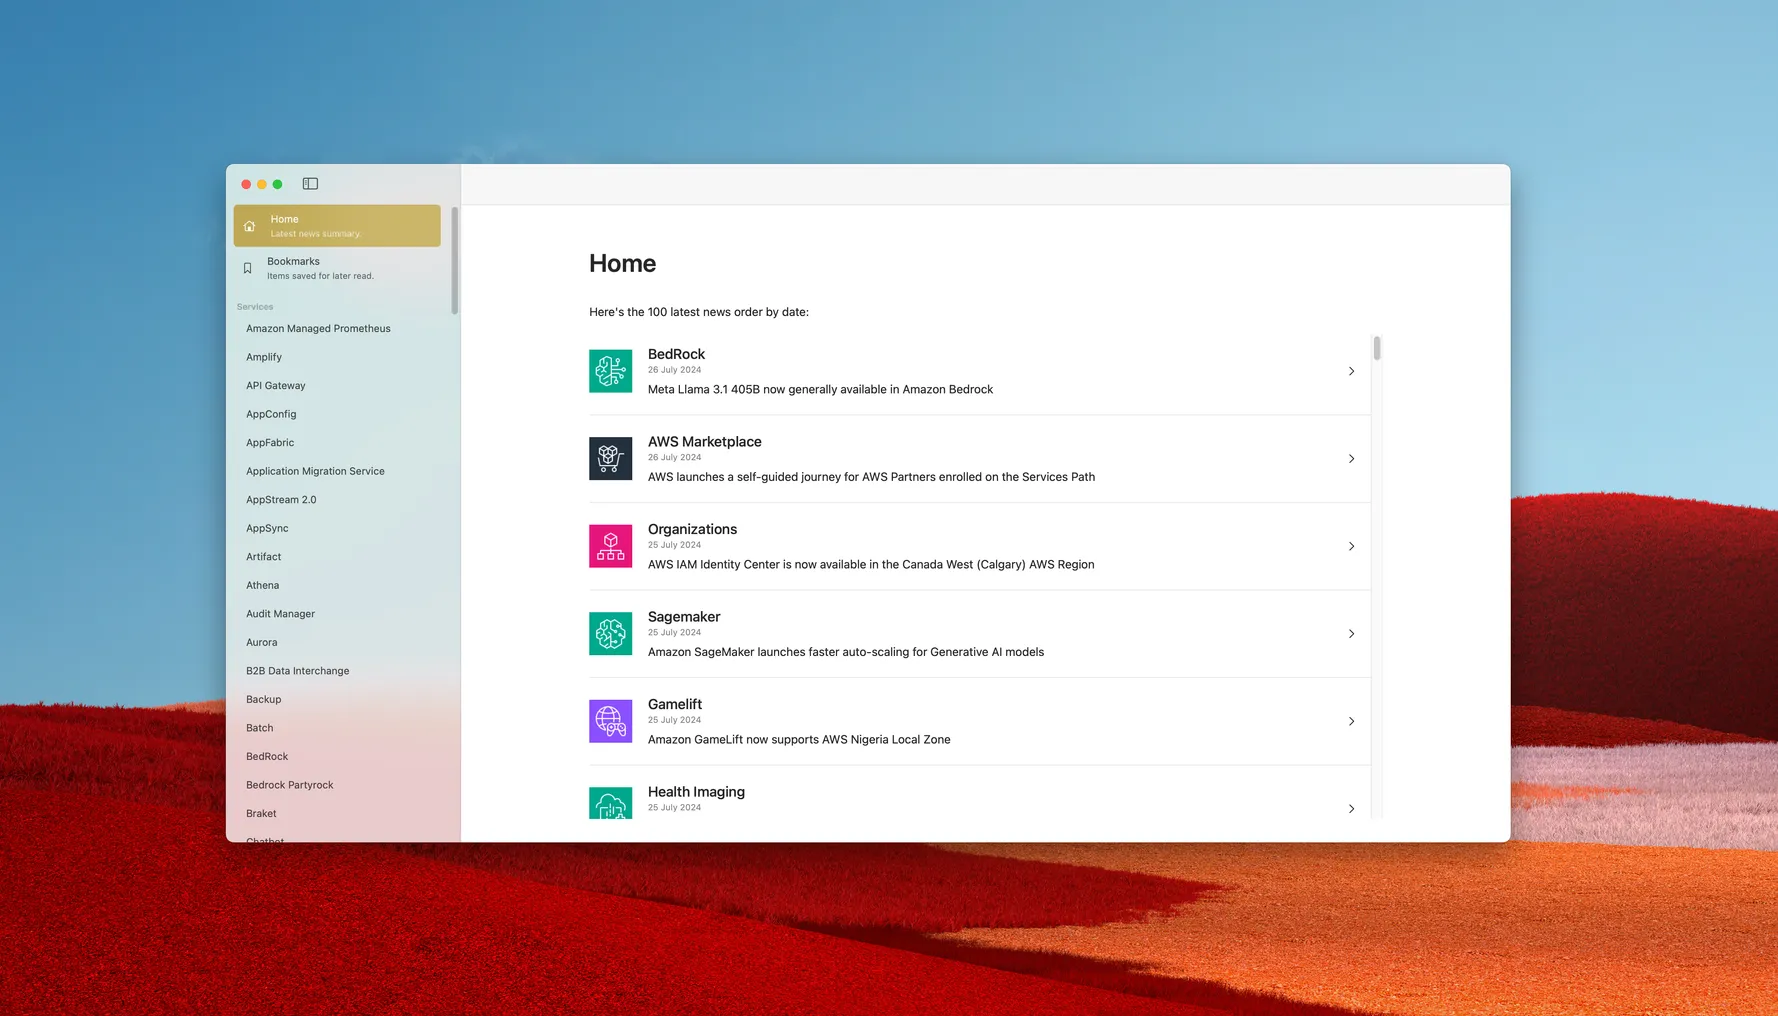
Task: Click the Sagemaker brain icon
Action: (610, 634)
